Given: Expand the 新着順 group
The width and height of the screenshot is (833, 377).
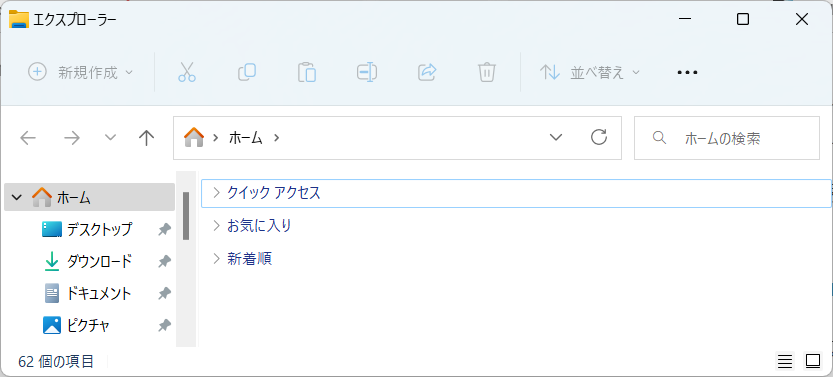Looking at the screenshot, I should 216,259.
